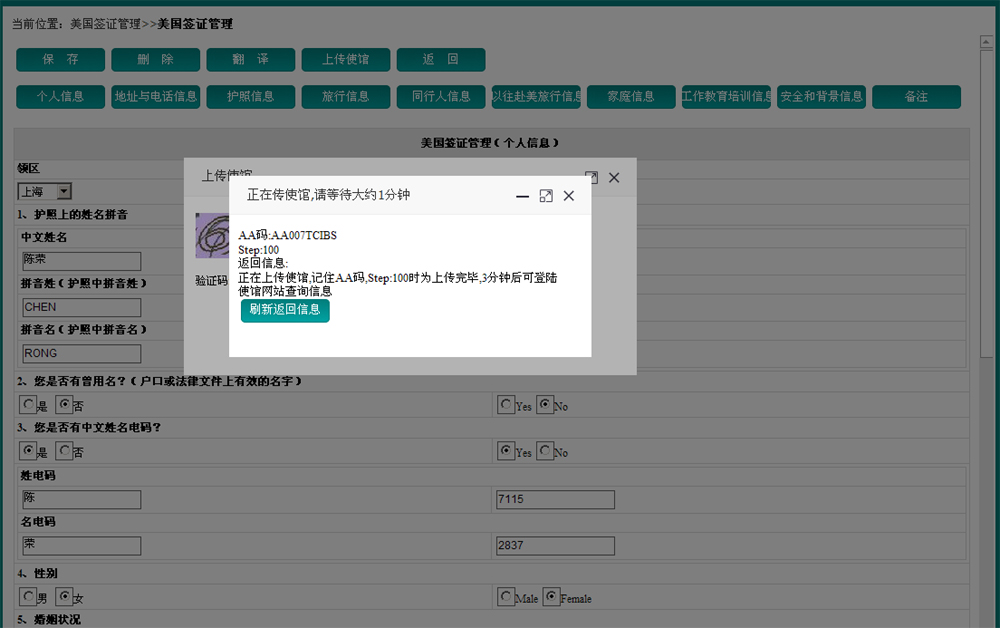Image resolution: width=1000 pixels, height=628 pixels.
Task: Select 是 for 曾用名 question
Action: (28, 405)
